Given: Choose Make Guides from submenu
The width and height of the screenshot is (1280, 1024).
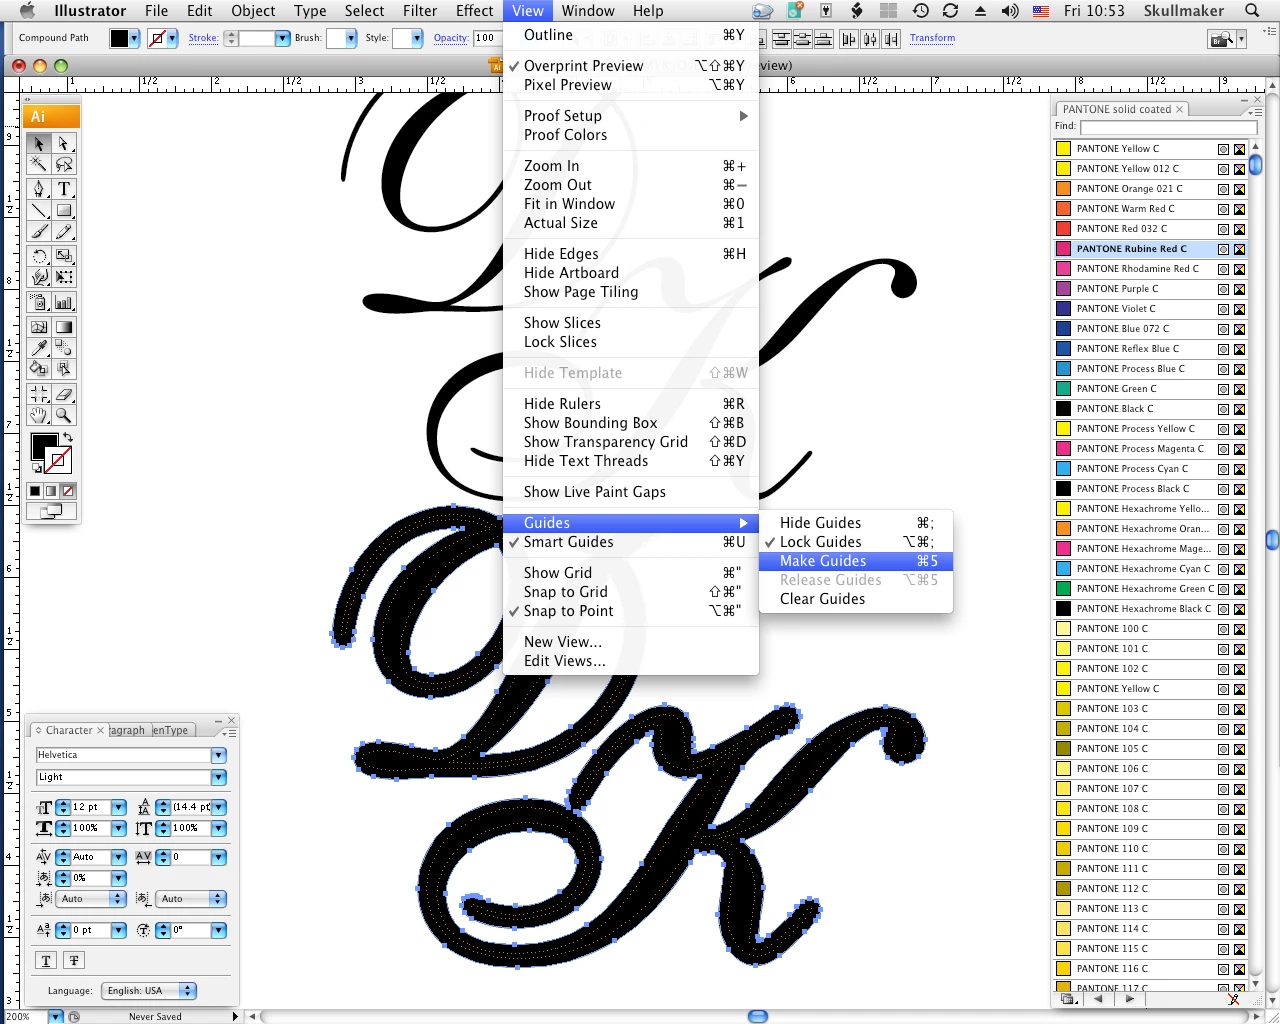Looking at the screenshot, I should click(x=856, y=561).
